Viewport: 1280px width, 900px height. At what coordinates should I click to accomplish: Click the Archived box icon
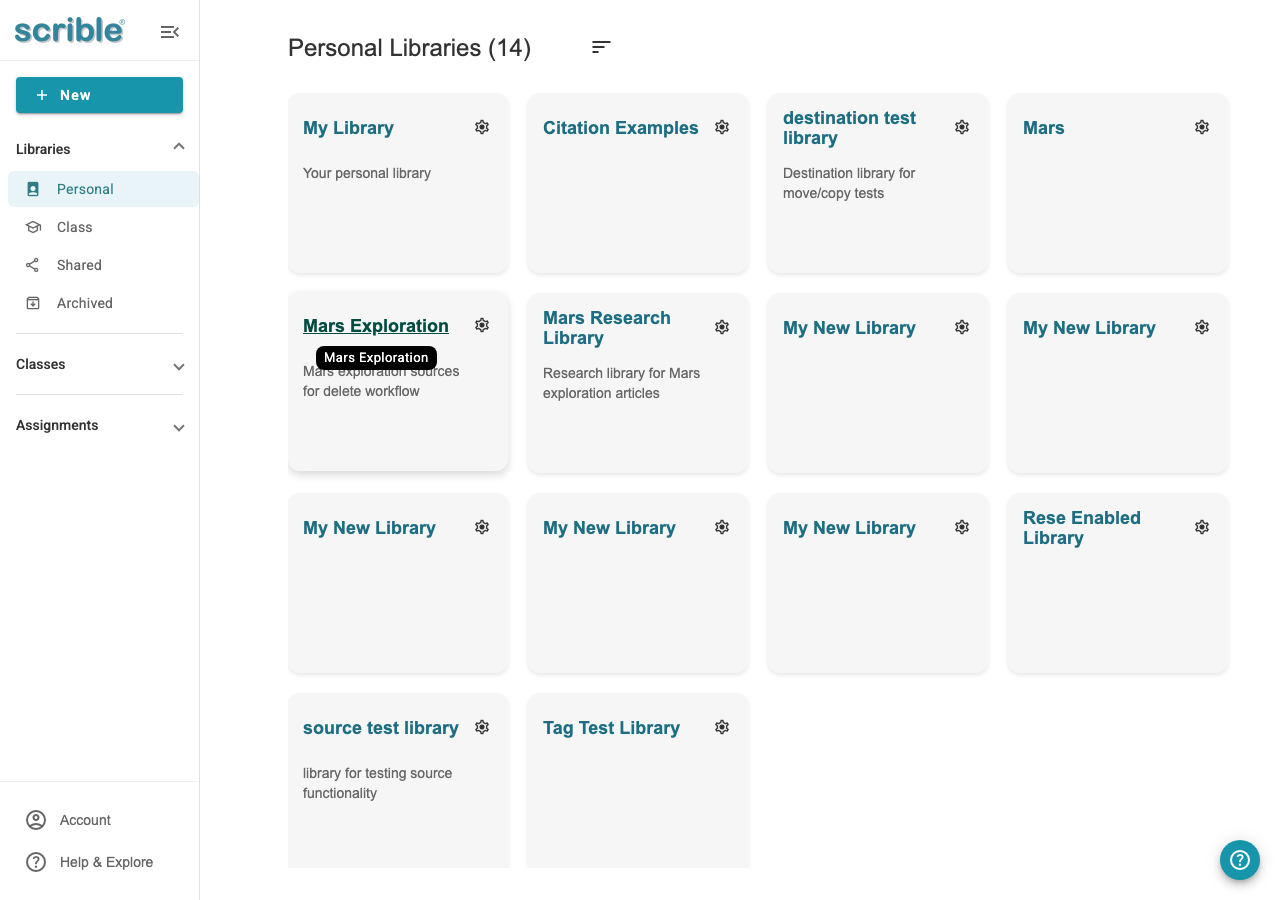[x=33, y=303]
